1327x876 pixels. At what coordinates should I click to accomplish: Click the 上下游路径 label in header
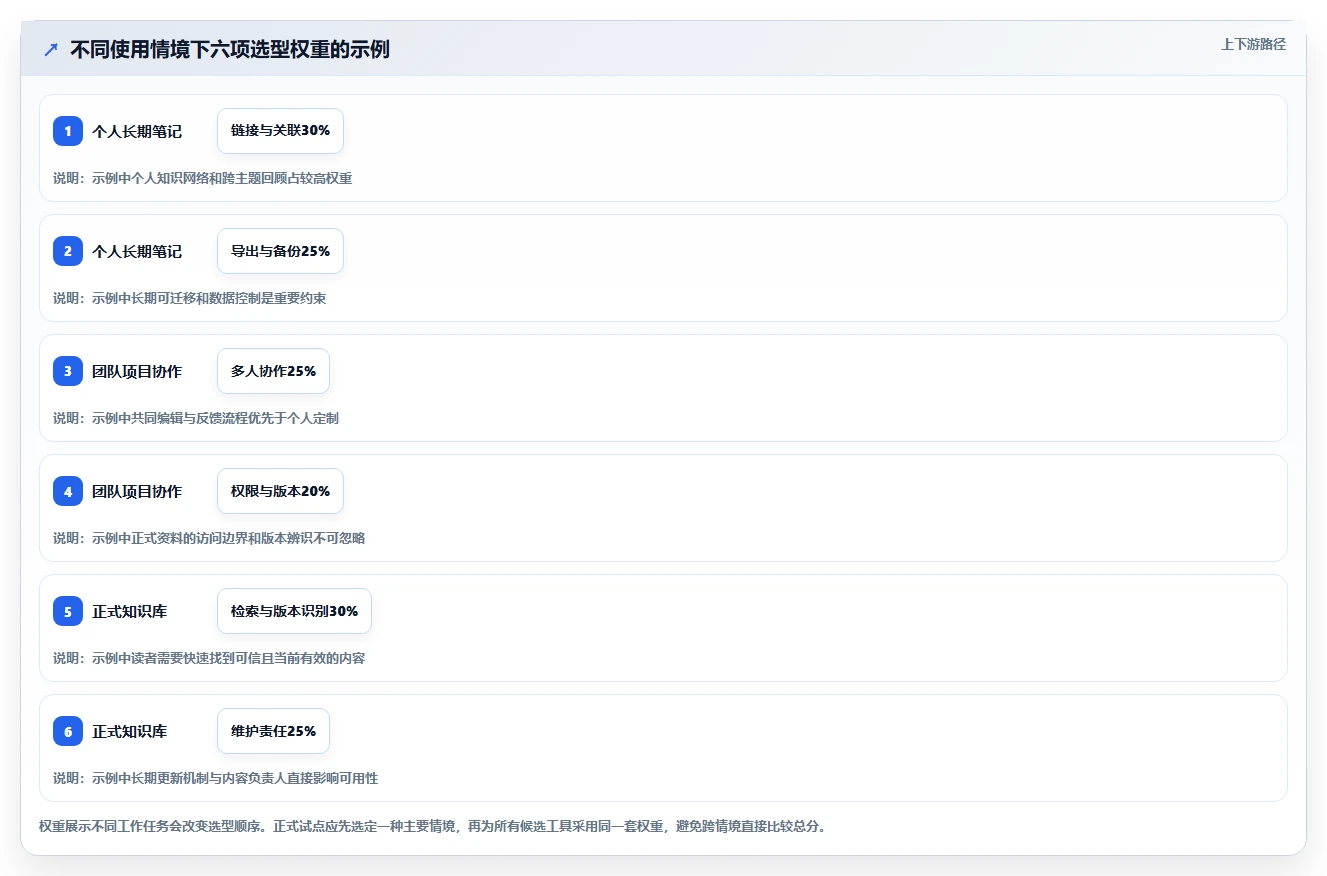(x=1253, y=44)
